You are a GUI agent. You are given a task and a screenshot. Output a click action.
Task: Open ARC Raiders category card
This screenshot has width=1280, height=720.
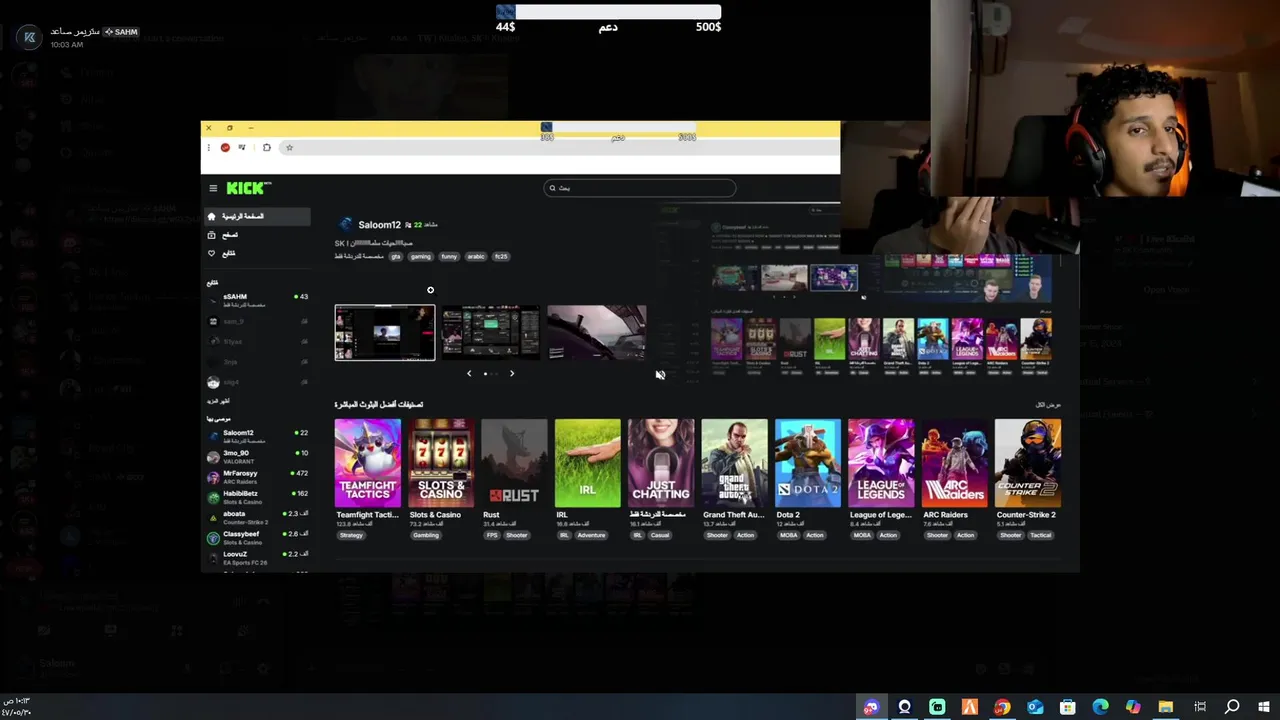pos(955,463)
